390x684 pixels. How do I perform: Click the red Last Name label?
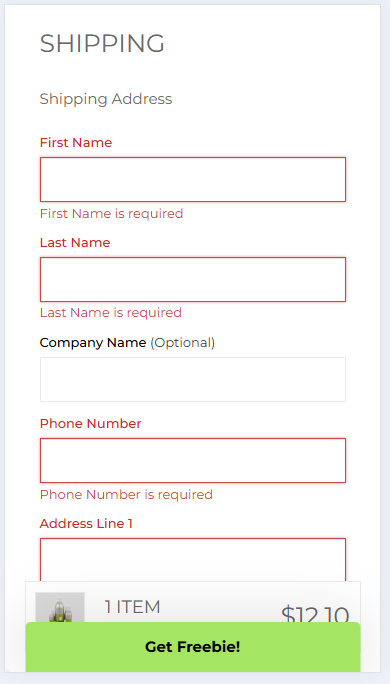[x=75, y=242]
